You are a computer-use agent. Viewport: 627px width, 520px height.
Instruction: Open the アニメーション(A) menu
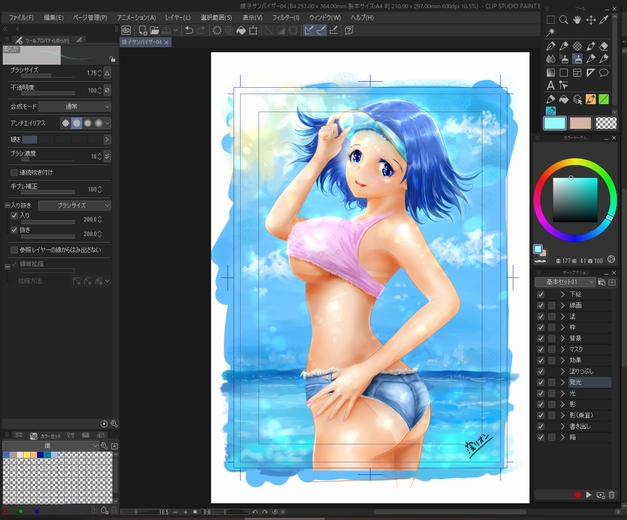[136, 18]
